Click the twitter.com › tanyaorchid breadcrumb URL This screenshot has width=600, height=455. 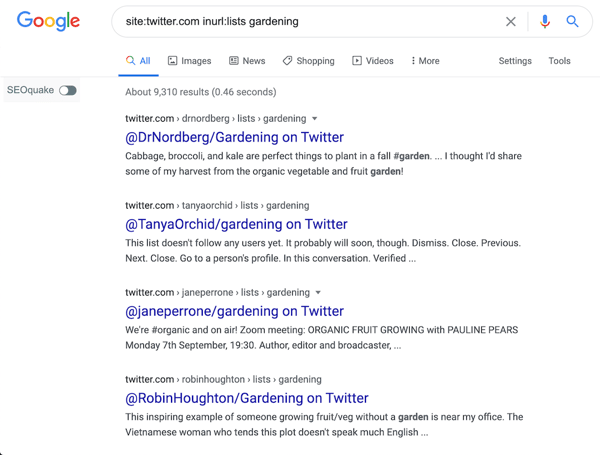217,205
